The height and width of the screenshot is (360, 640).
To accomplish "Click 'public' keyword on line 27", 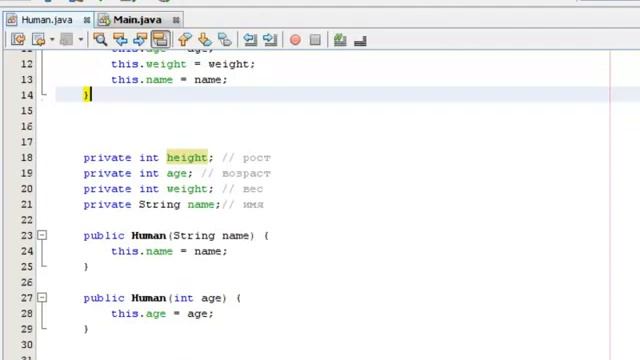I will click(104, 298).
